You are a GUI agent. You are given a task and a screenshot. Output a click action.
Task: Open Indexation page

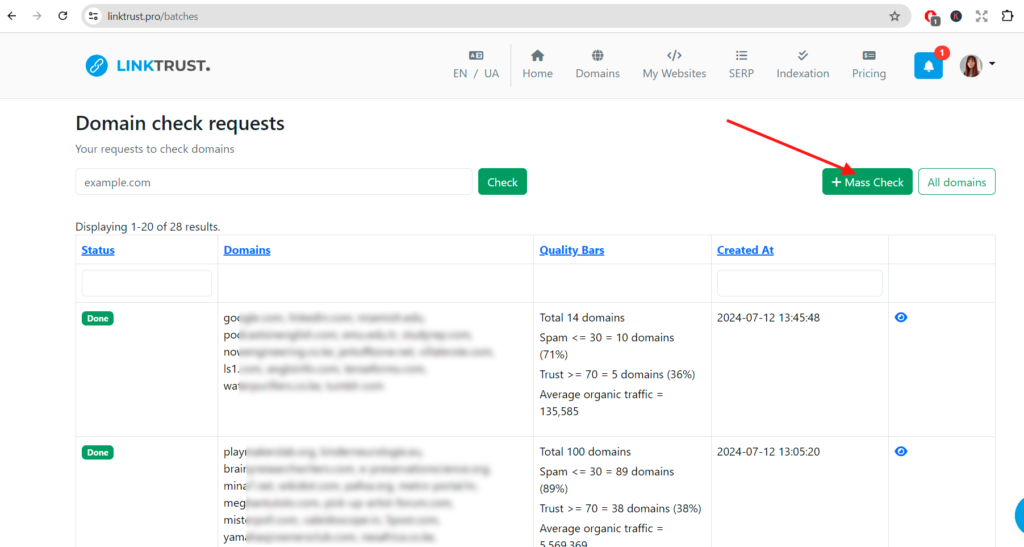(802, 65)
